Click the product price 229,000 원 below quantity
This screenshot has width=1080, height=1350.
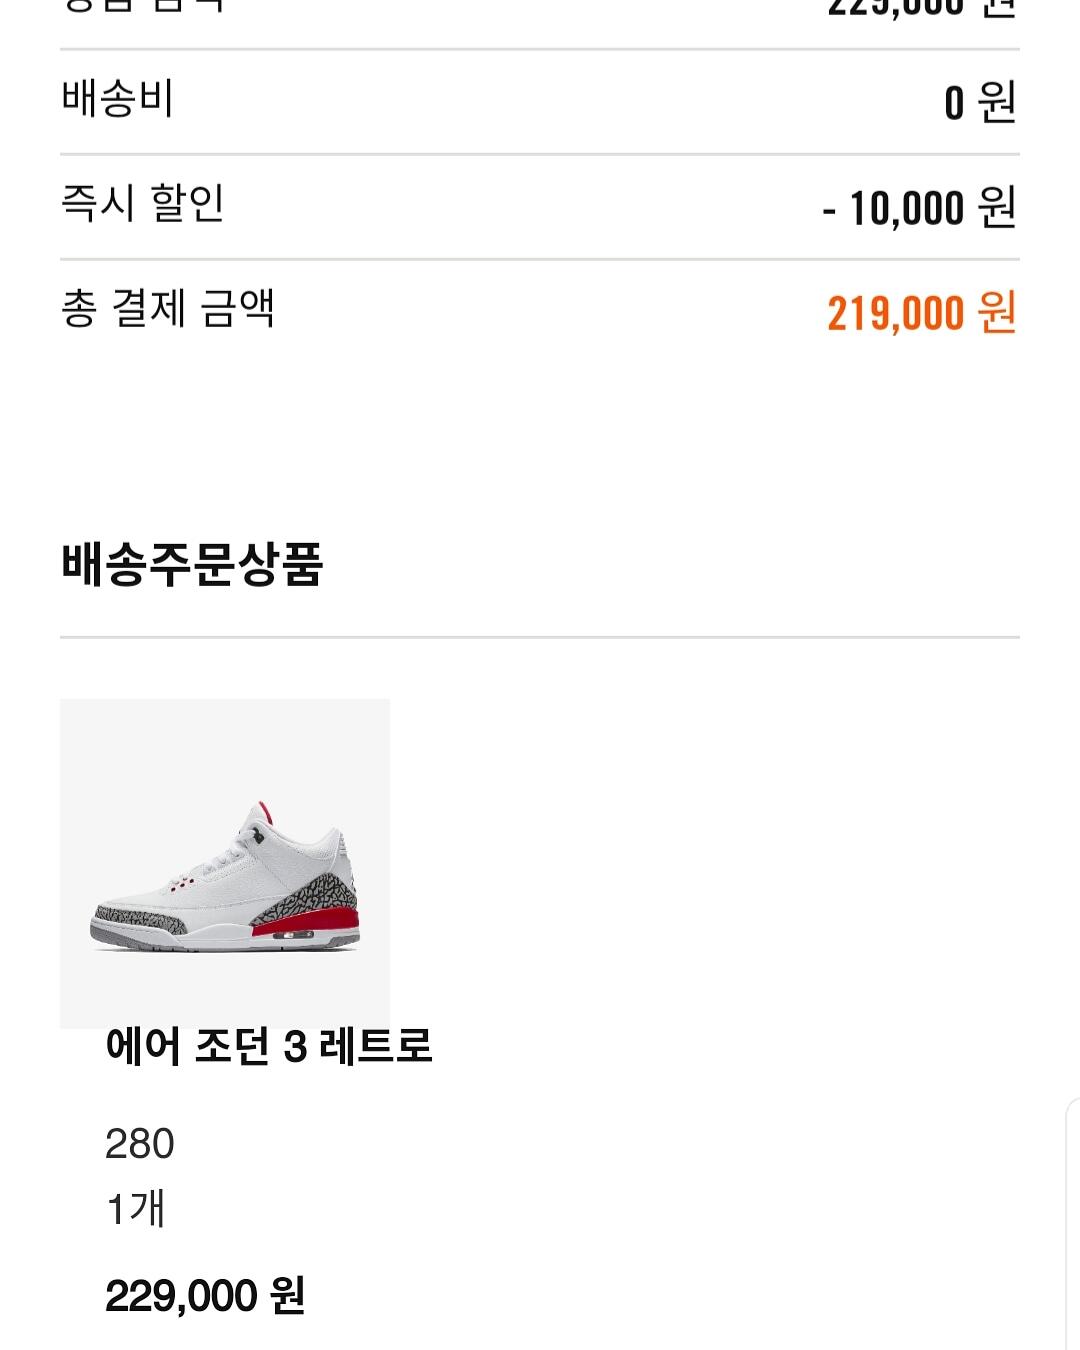pyautogui.click(x=205, y=1296)
